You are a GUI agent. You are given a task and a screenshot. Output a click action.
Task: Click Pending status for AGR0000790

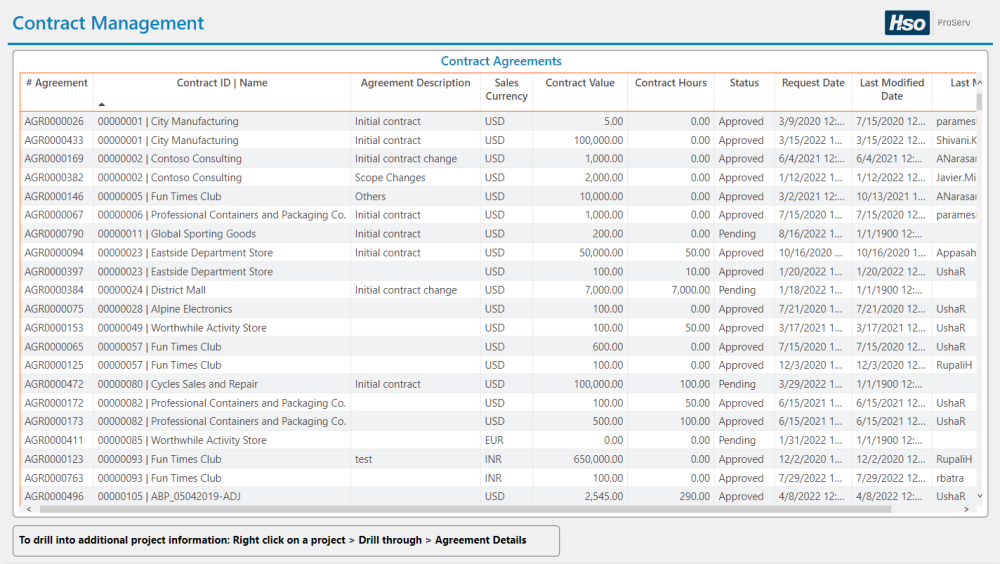click(x=737, y=234)
